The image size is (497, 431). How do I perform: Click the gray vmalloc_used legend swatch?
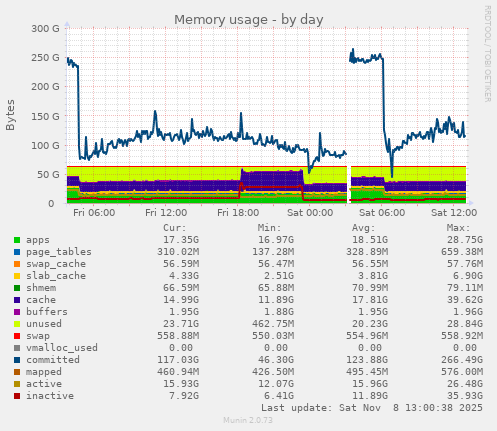[x=17, y=348]
